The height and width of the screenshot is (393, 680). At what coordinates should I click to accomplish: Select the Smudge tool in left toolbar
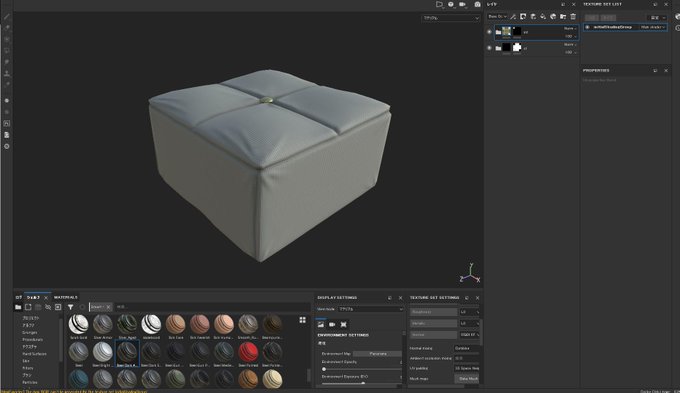tap(7, 62)
